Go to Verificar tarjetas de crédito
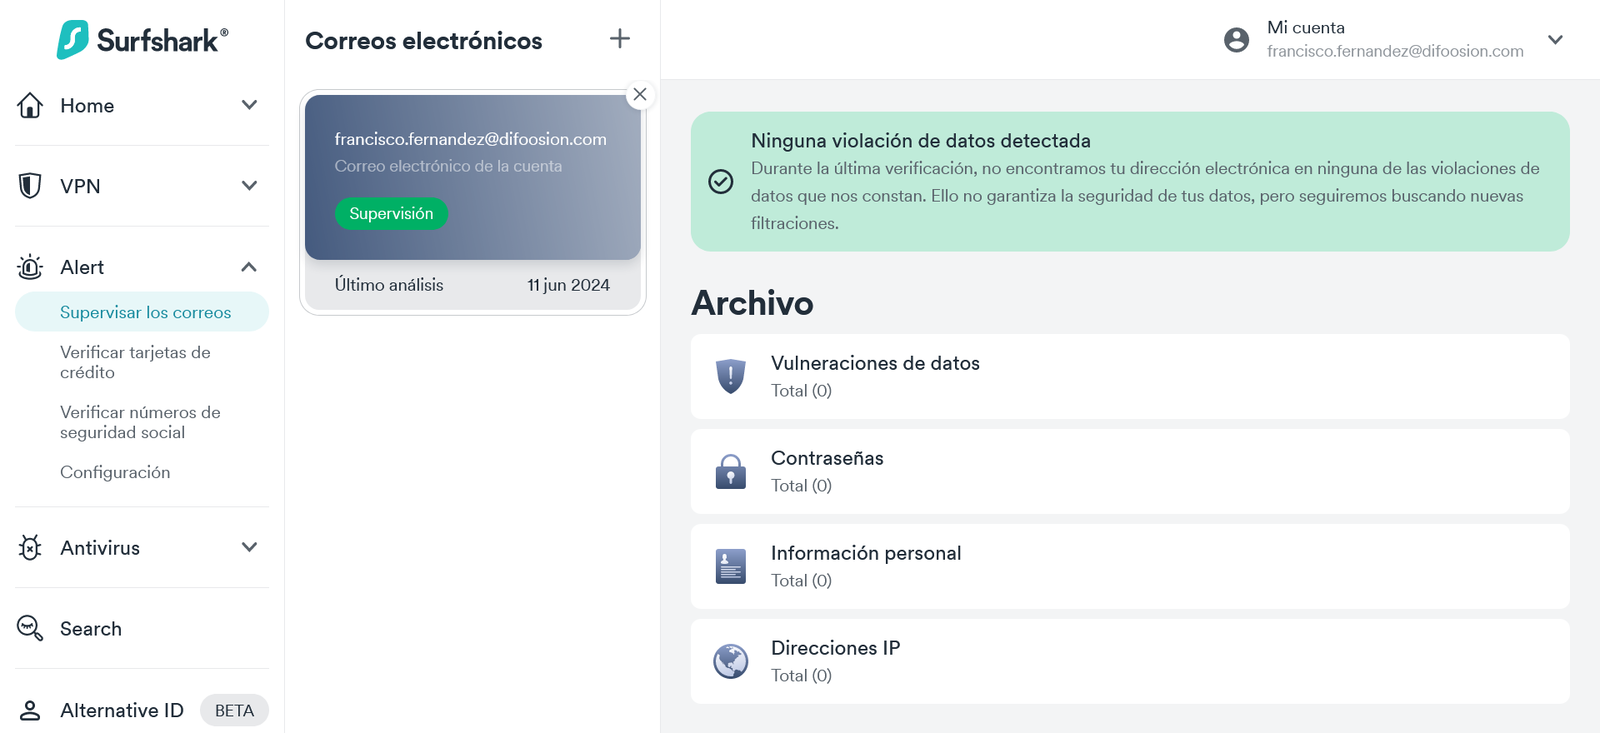Viewport: 1600px width, 733px height. [135, 362]
